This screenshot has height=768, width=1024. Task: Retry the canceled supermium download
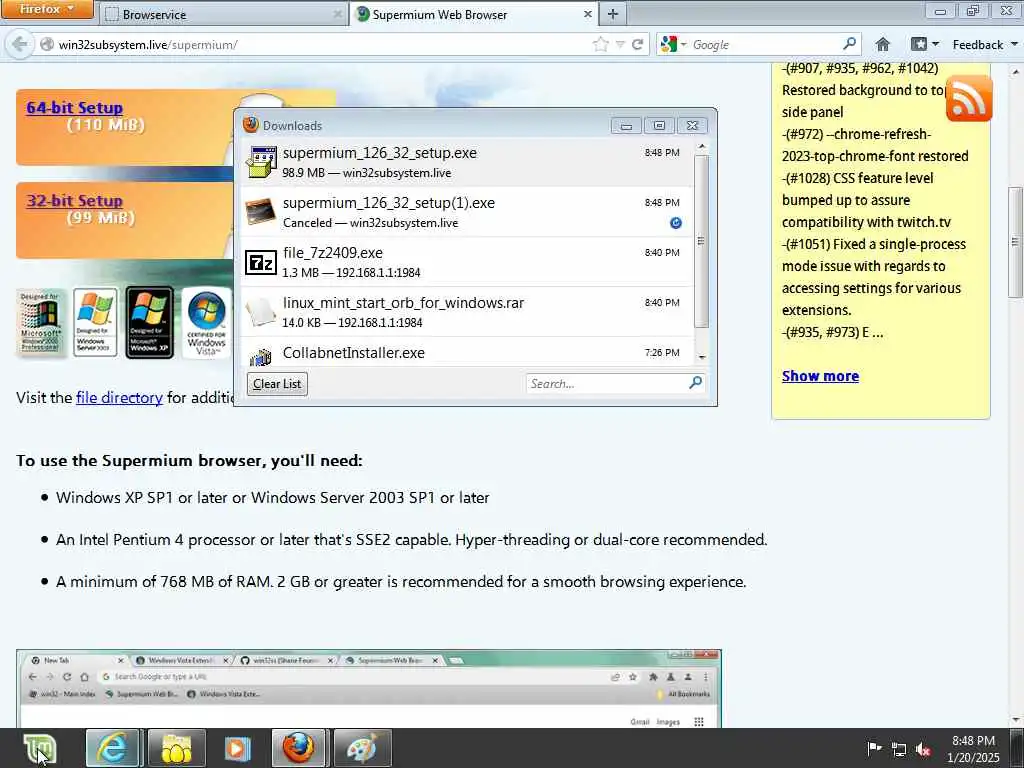[676, 223]
